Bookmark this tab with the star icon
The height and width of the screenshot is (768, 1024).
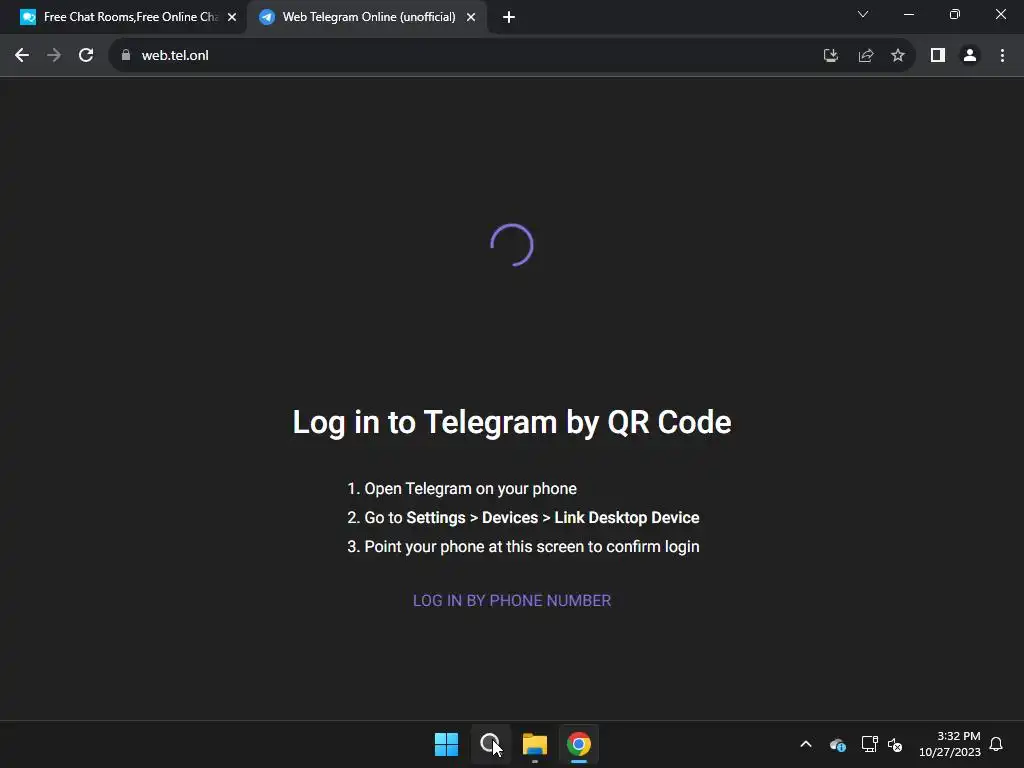[898, 56]
